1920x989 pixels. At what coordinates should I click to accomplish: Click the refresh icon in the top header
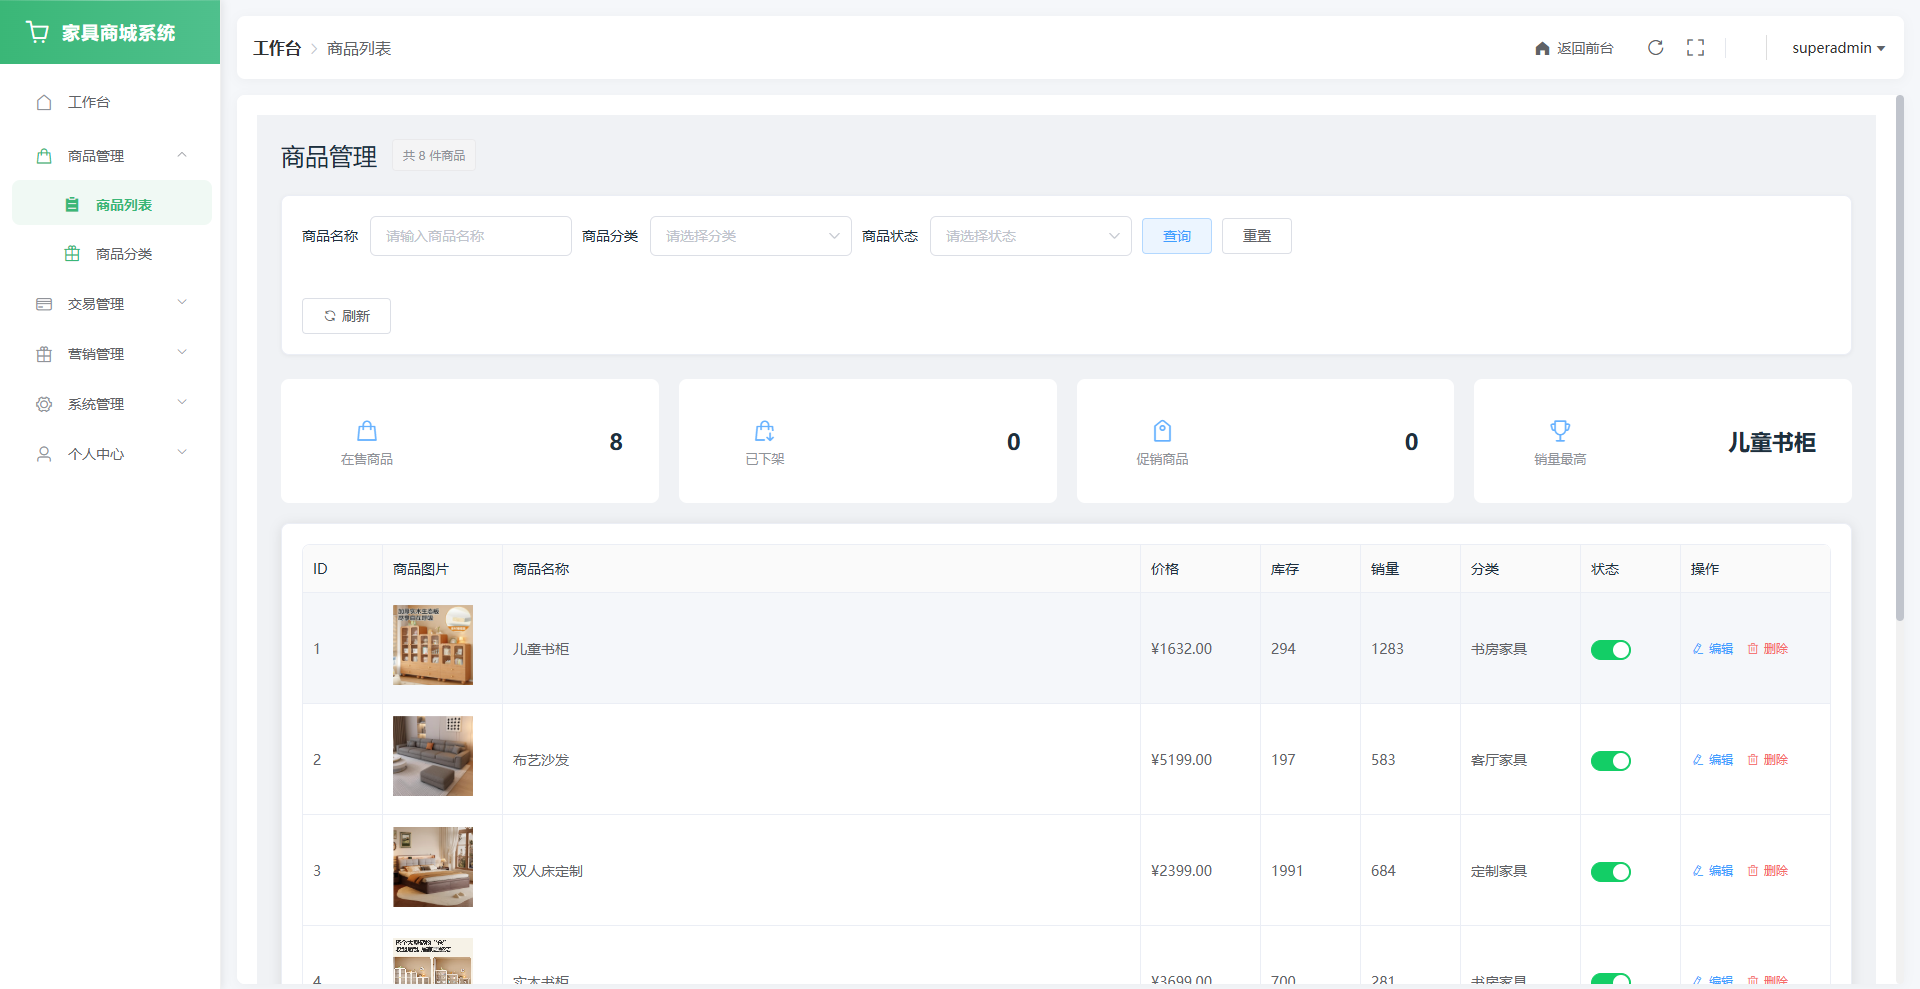1655,48
